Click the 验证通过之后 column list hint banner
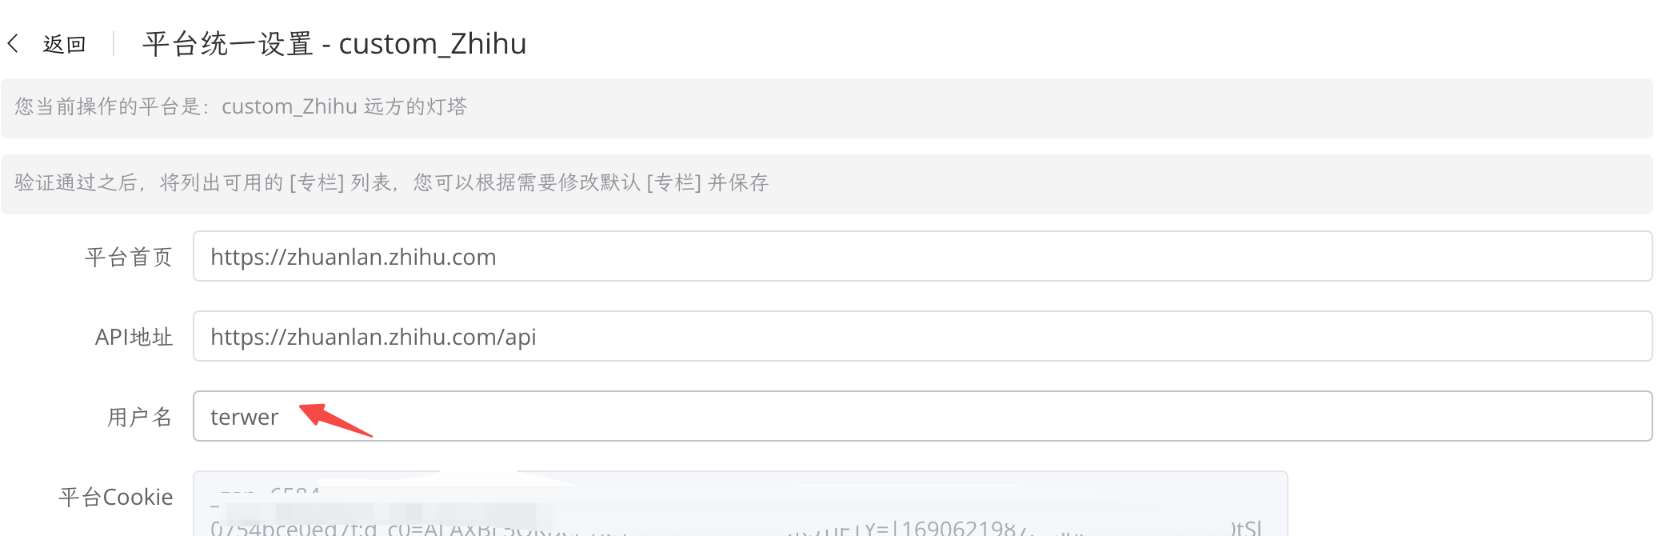 tap(826, 183)
